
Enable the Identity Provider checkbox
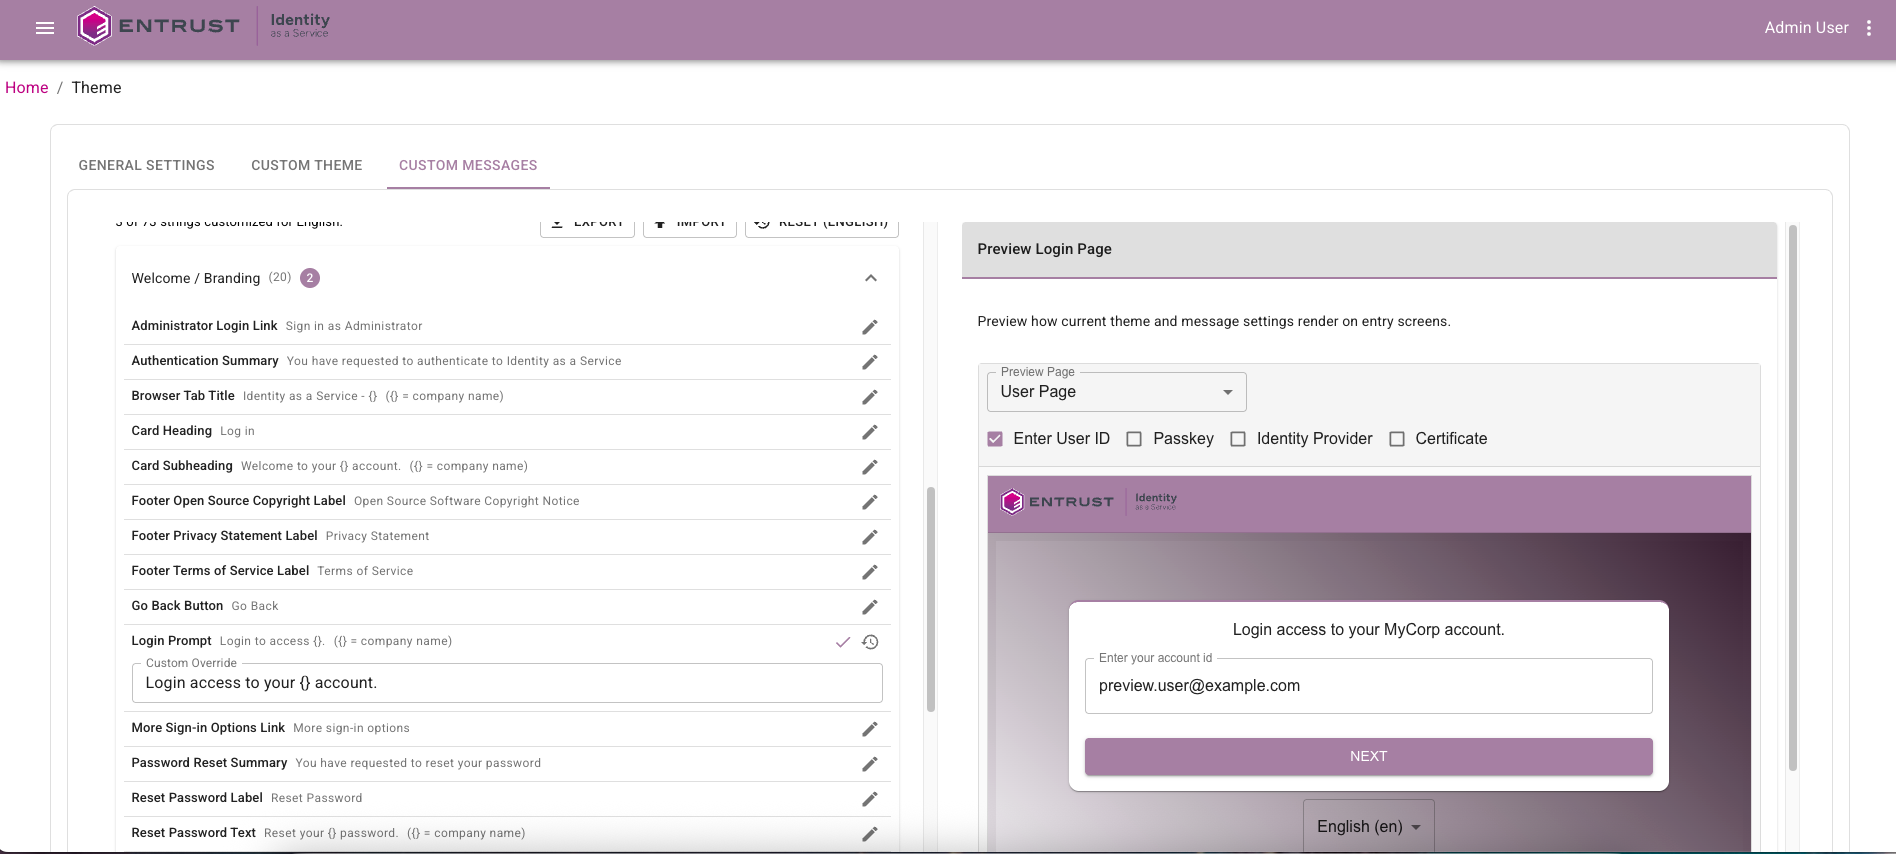[1238, 439]
